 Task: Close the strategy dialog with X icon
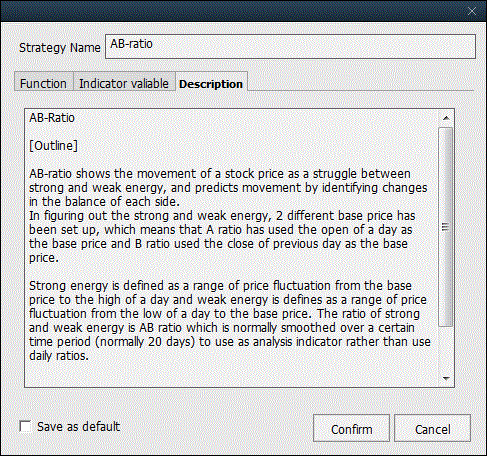(x=472, y=11)
